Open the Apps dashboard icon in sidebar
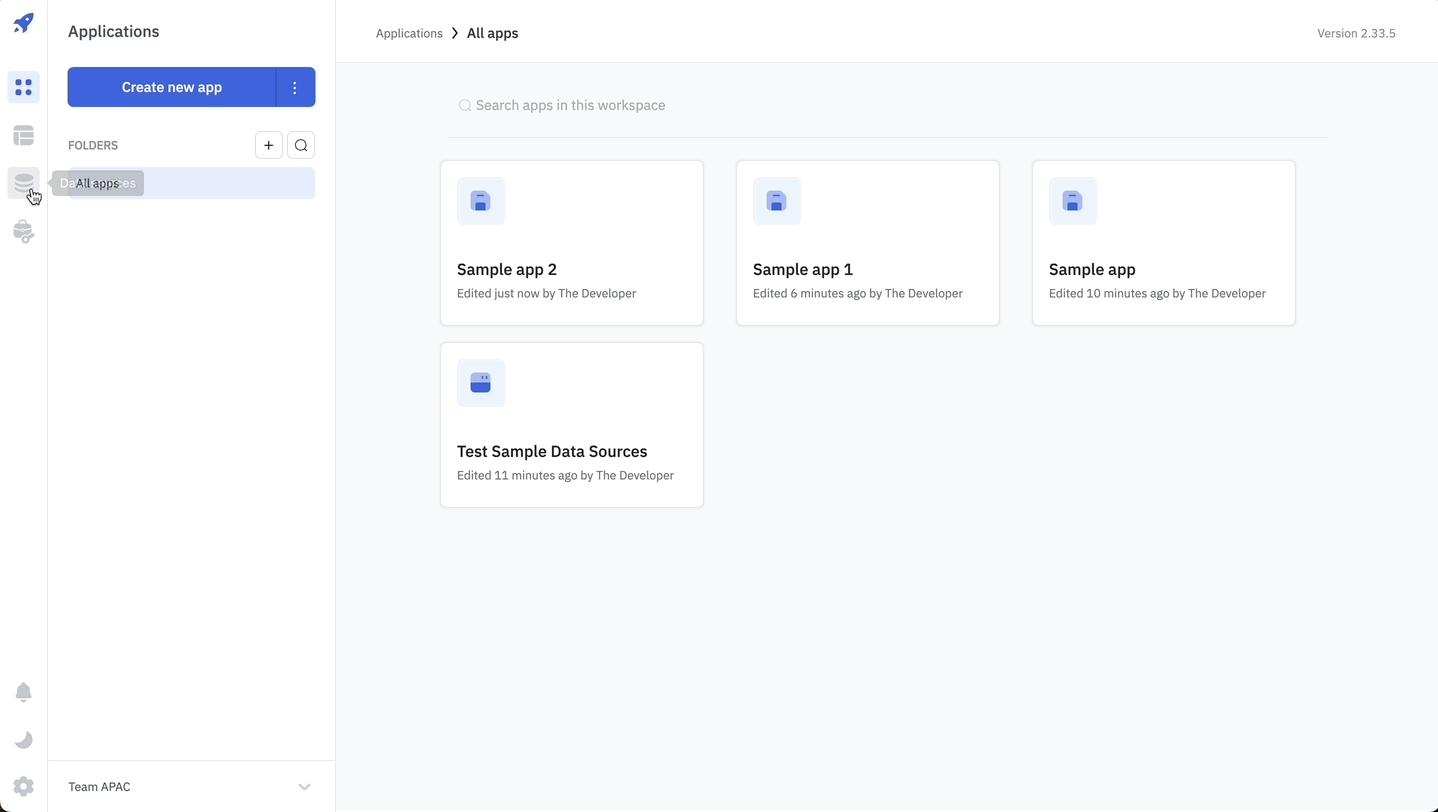This screenshot has height=812, width=1438. pyautogui.click(x=24, y=88)
